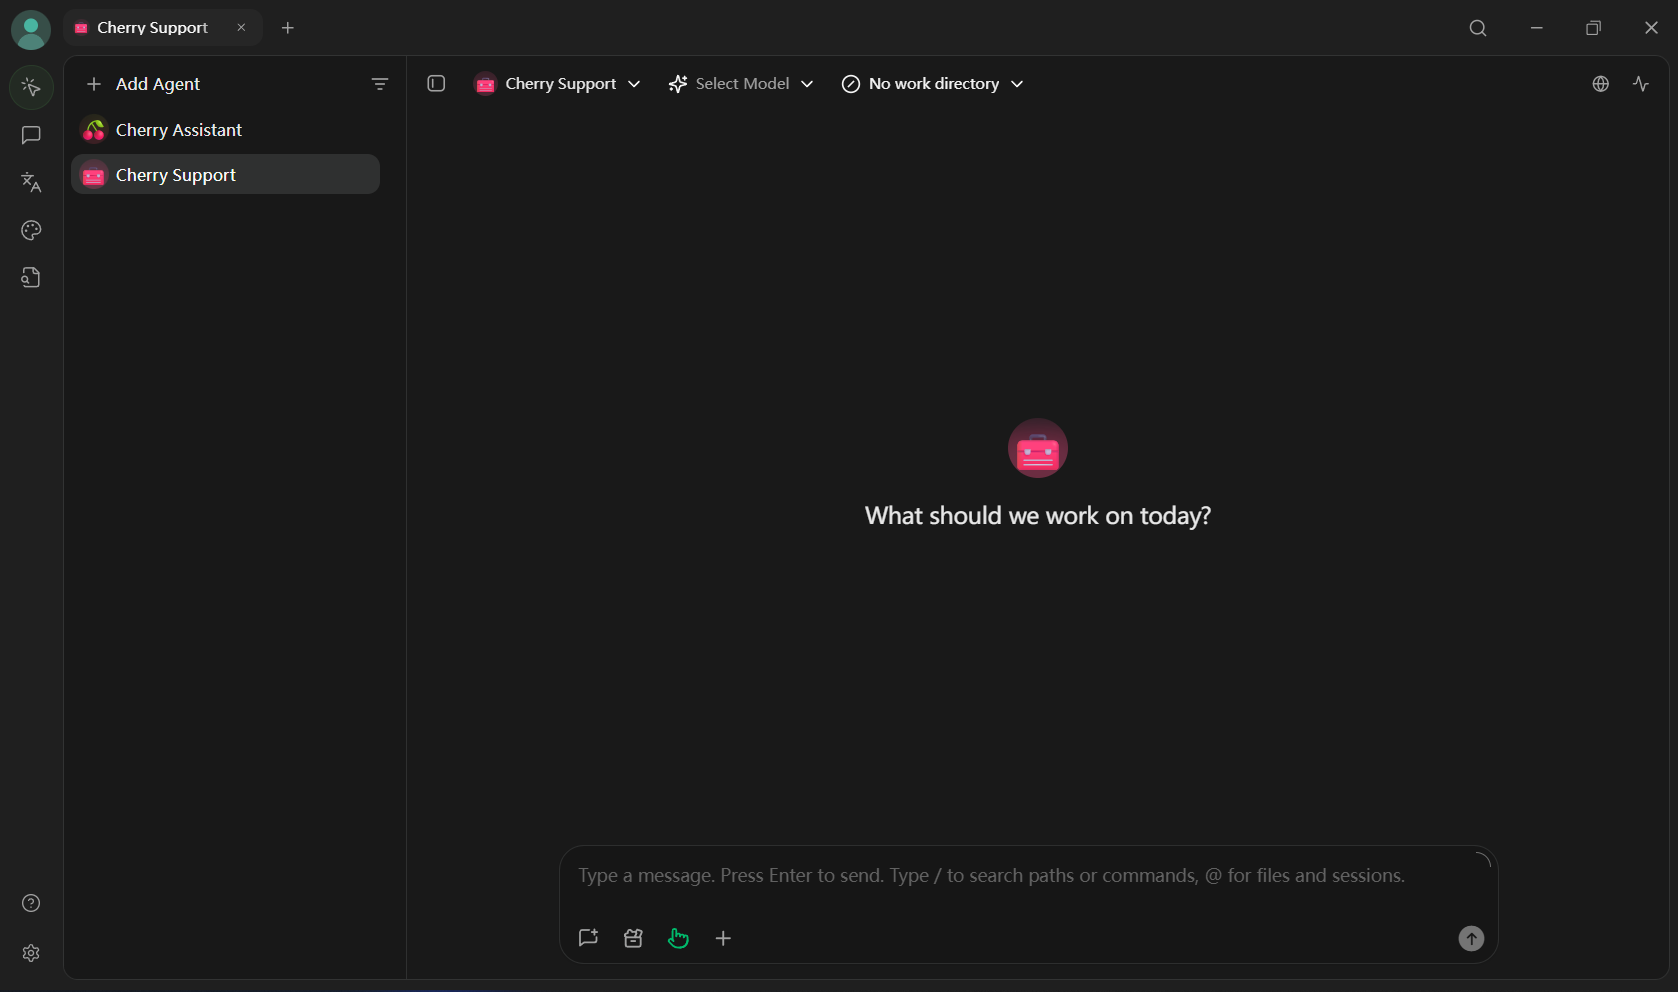Screen dimensions: 1678x992
Task: Open the chat assistants sidebar icon
Action: coord(31,135)
